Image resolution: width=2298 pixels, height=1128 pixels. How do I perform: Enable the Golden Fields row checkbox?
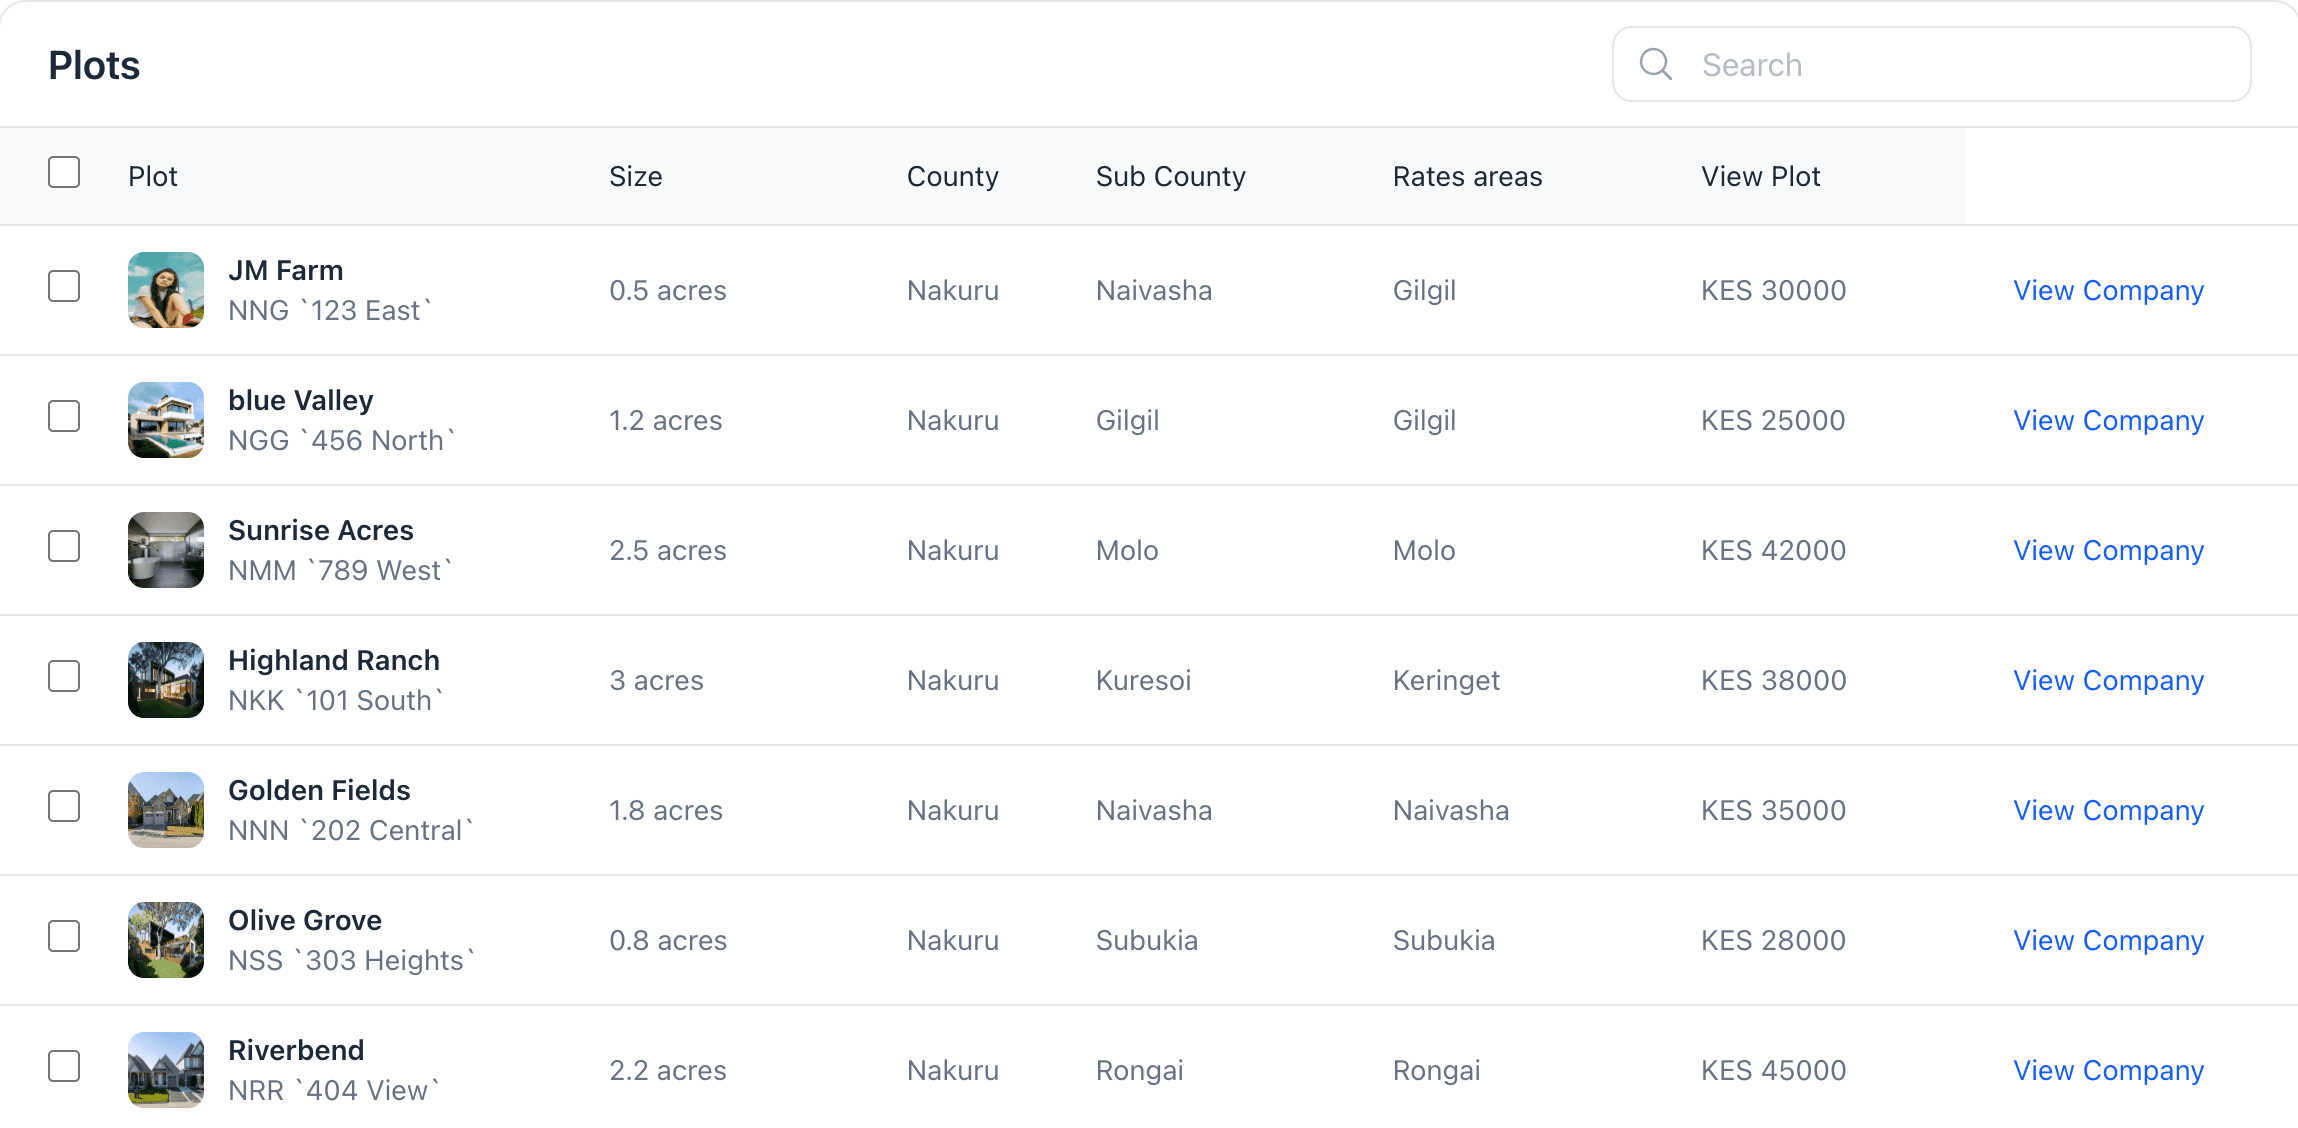(64, 806)
